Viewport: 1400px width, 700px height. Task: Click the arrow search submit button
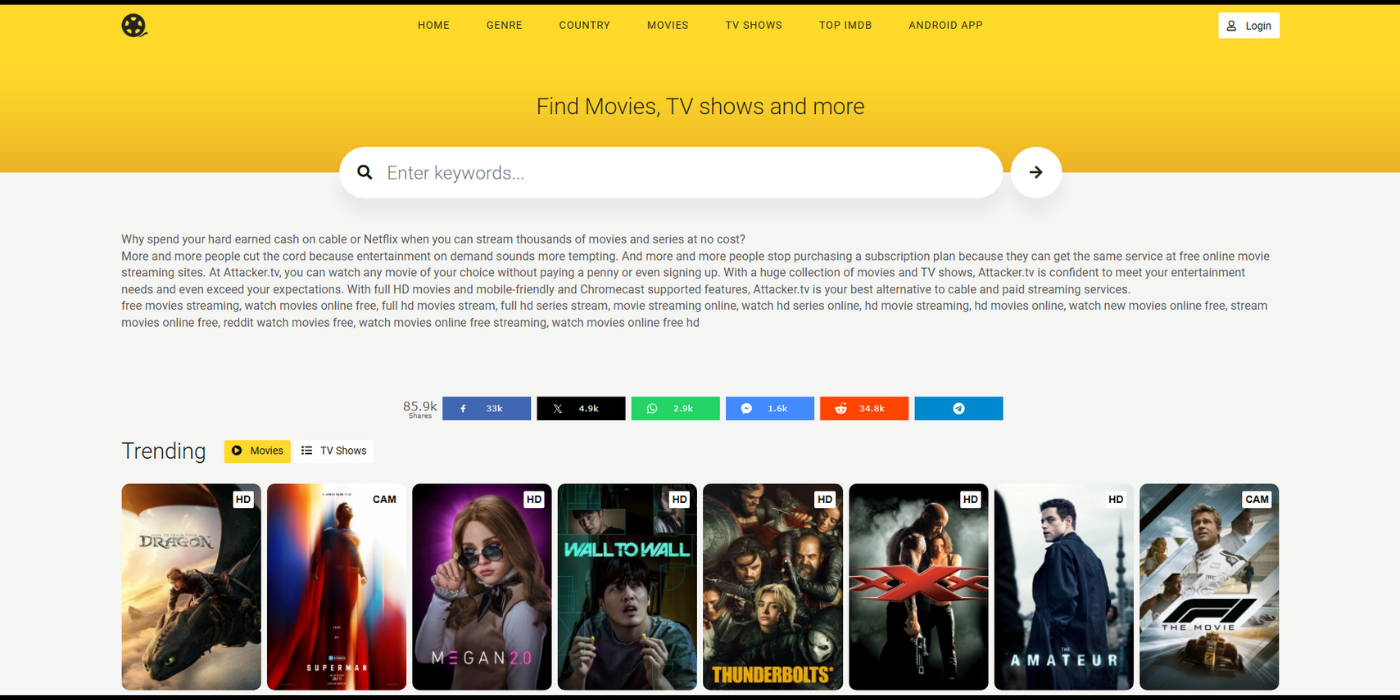point(1036,172)
